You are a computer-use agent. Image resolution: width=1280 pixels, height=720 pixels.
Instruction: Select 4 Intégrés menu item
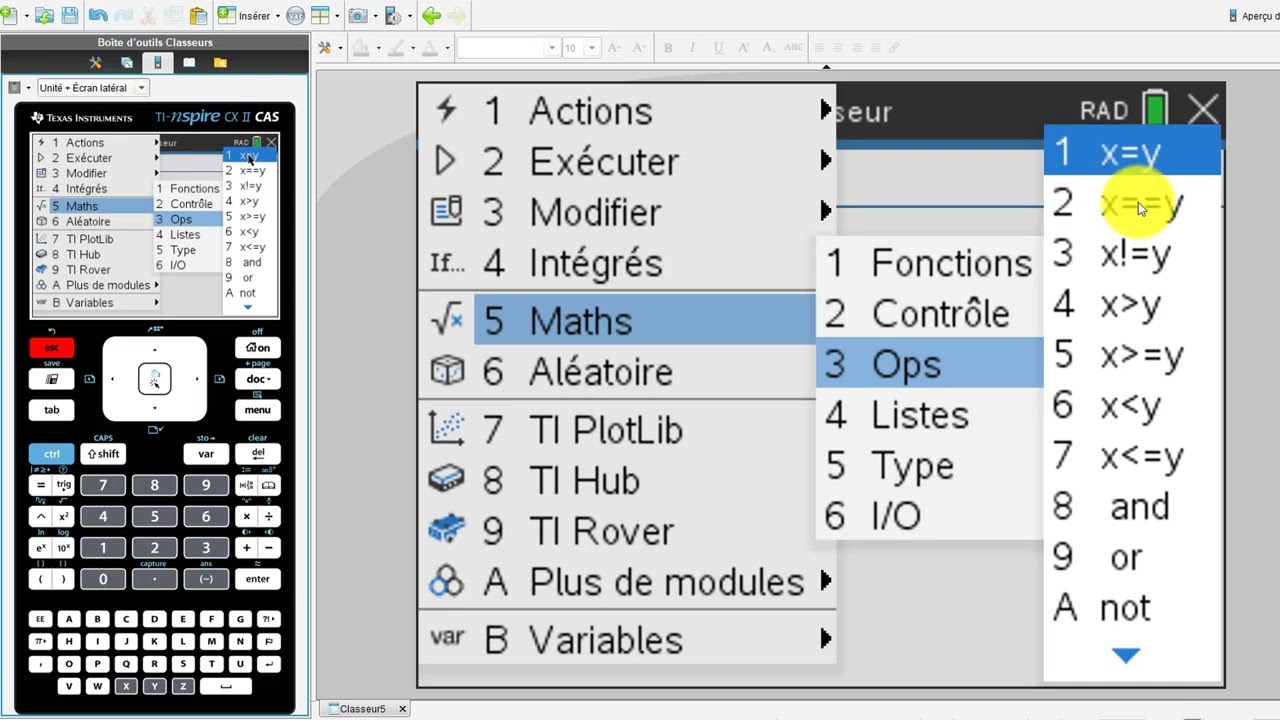(x=626, y=263)
